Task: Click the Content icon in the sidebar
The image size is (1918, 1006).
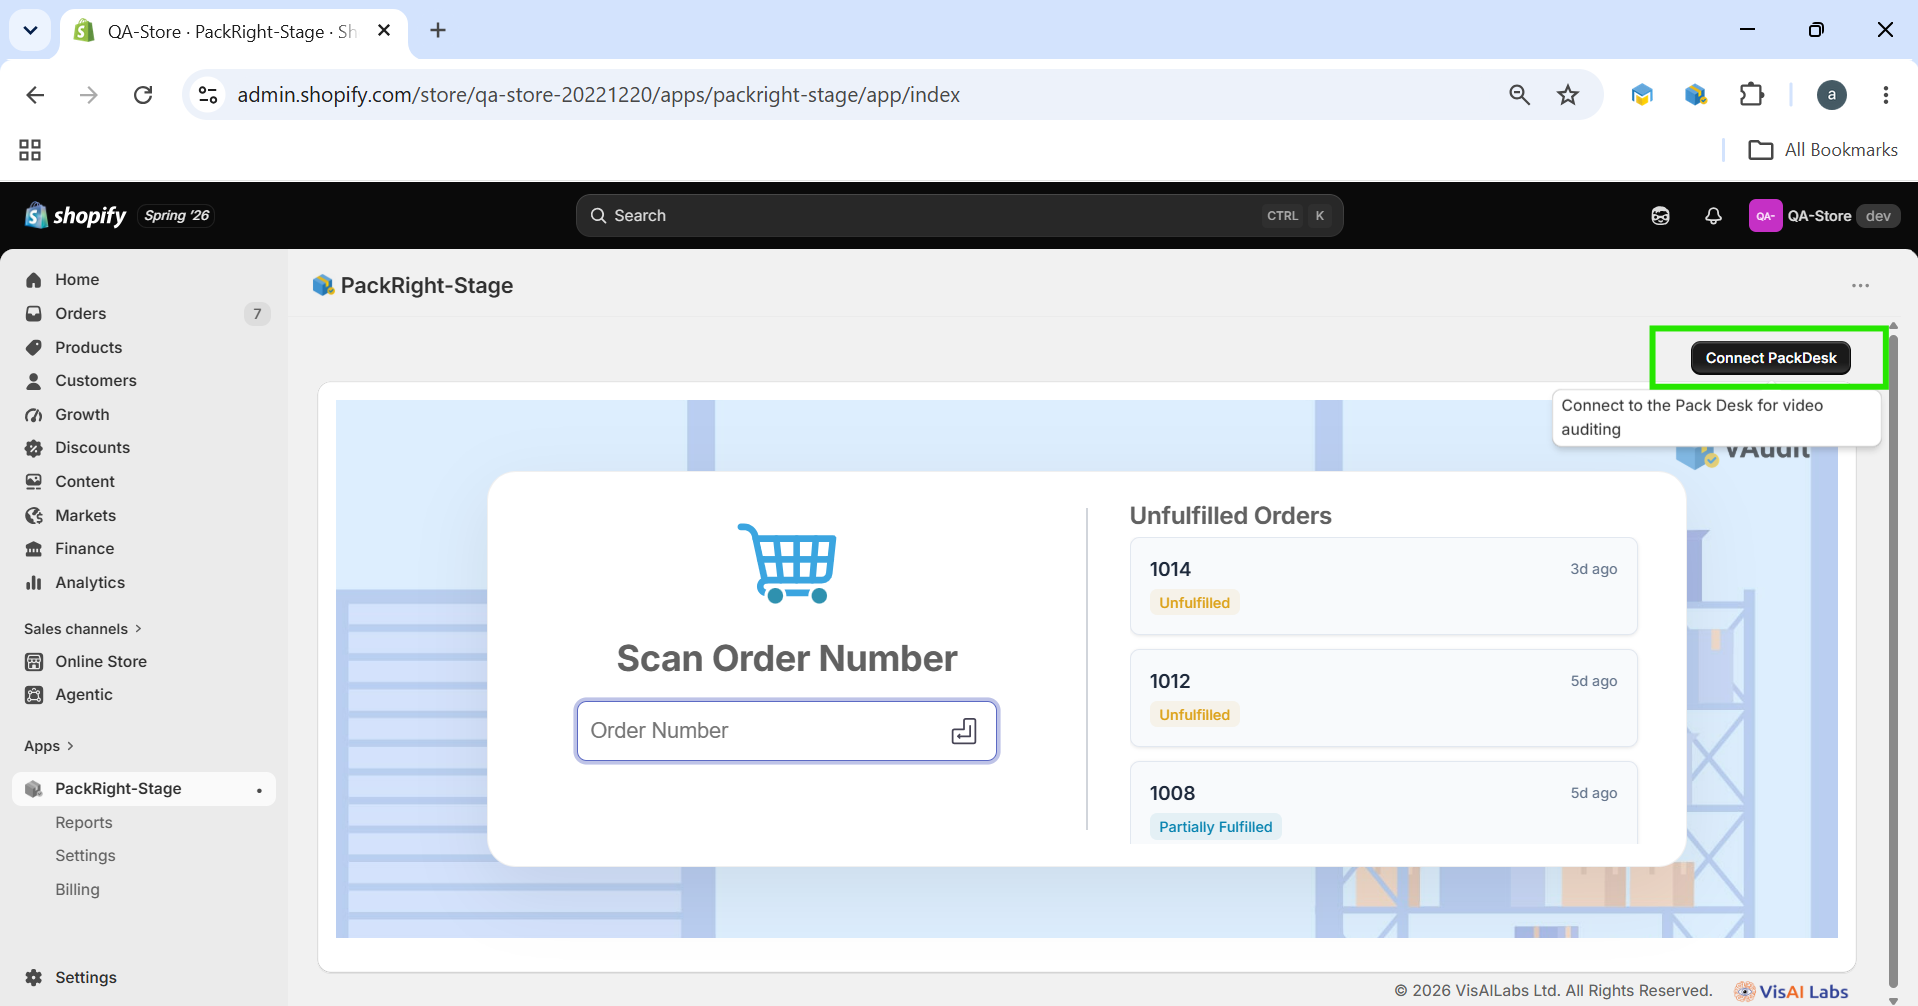Action: click(x=34, y=482)
